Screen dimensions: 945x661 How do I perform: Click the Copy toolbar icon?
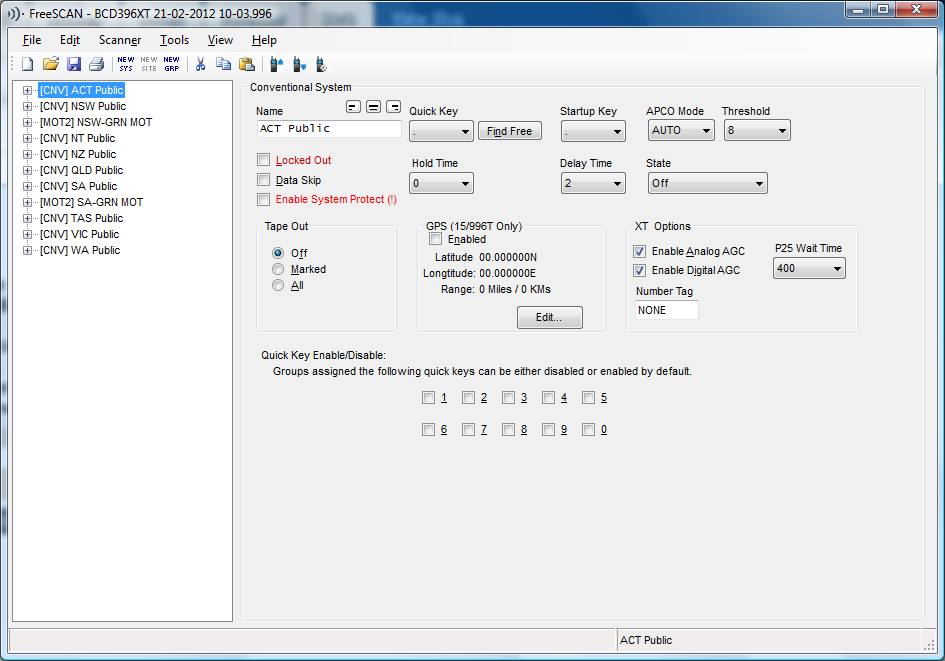223,63
